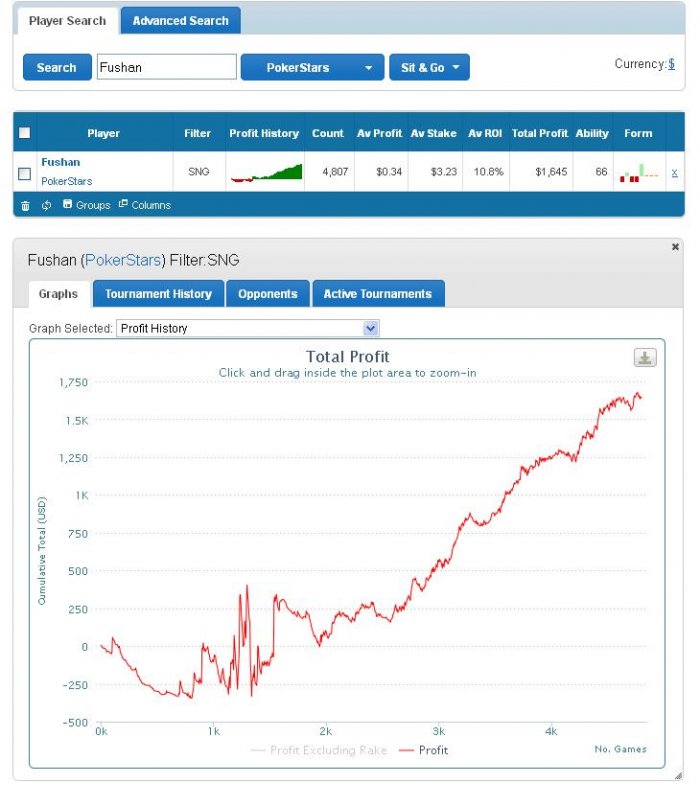Open the Groups save icon
The width and height of the screenshot is (700, 806).
(67, 204)
